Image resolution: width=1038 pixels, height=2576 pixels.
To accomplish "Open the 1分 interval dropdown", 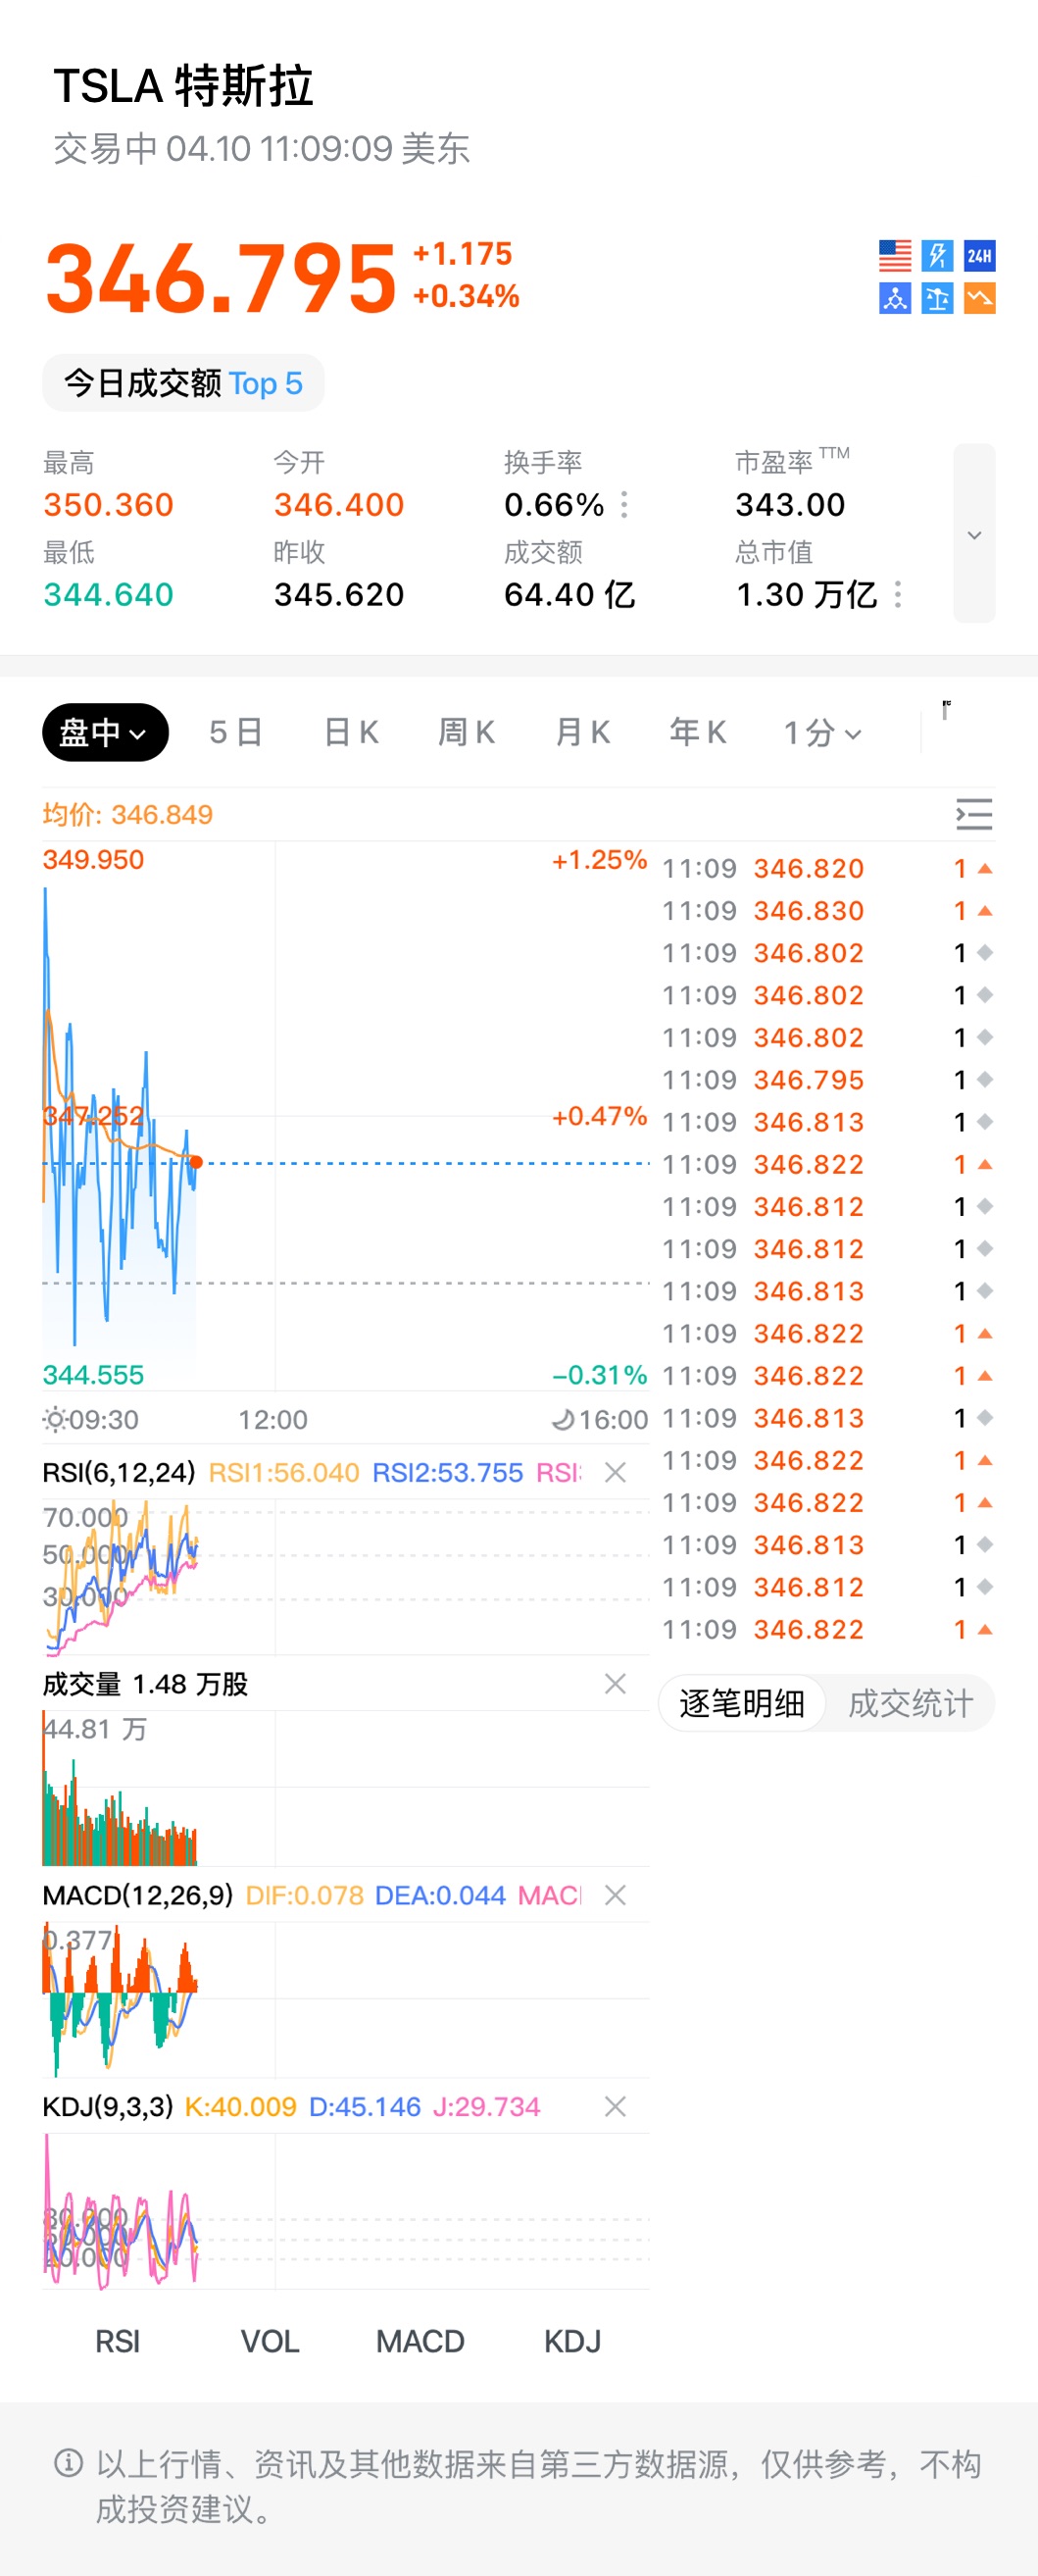I will [x=822, y=733].
